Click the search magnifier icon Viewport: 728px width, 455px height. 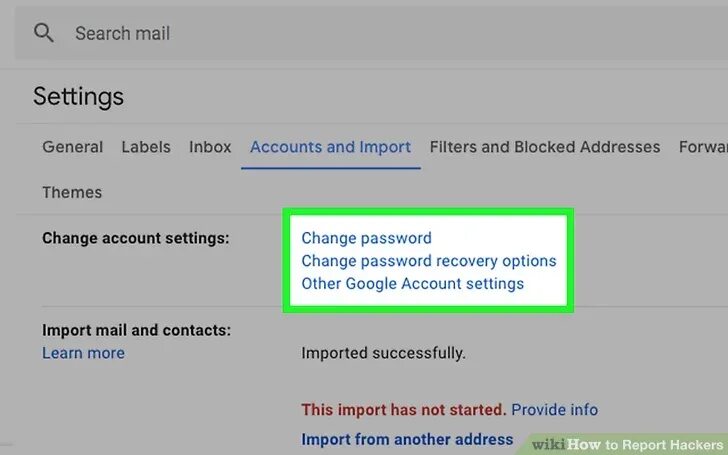click(44, 33)
